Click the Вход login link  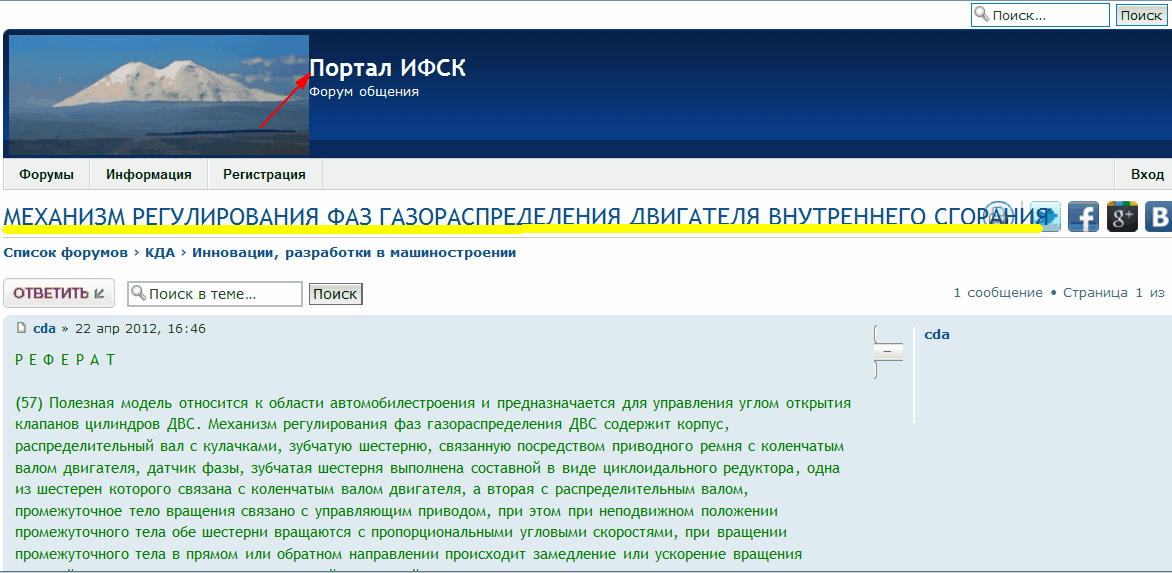click(x=1147, y=174)
